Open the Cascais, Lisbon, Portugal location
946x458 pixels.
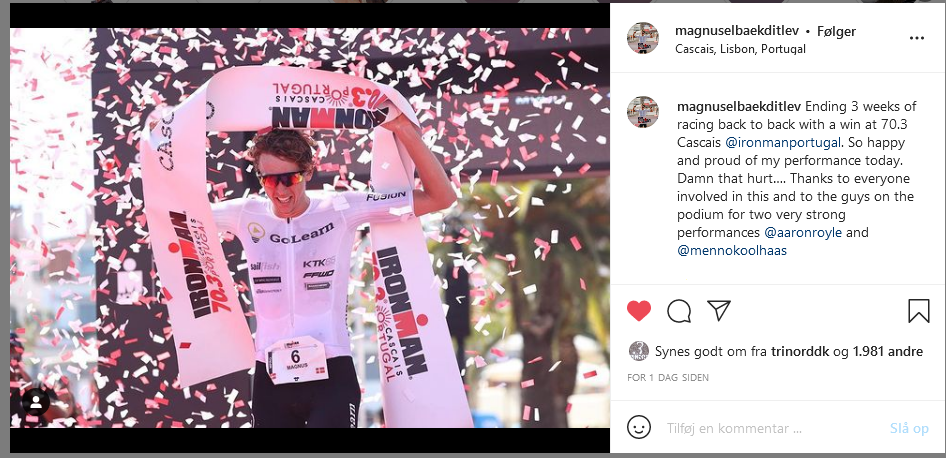coord(740,49)
